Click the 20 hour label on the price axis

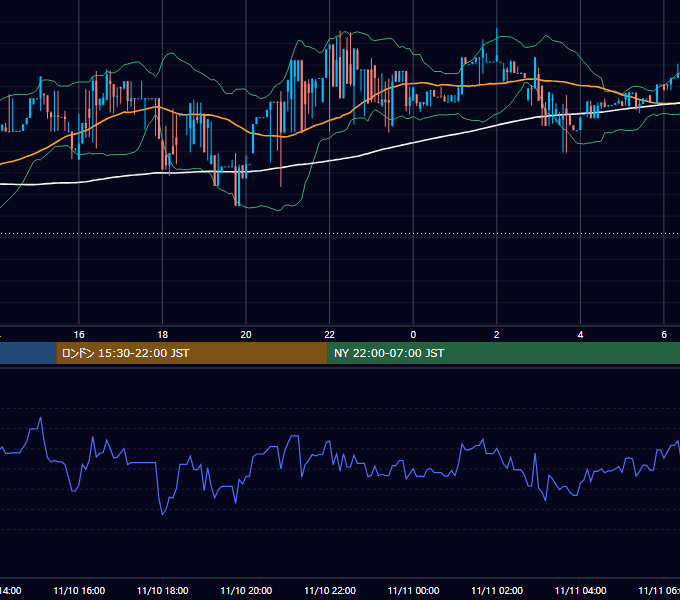246,335
